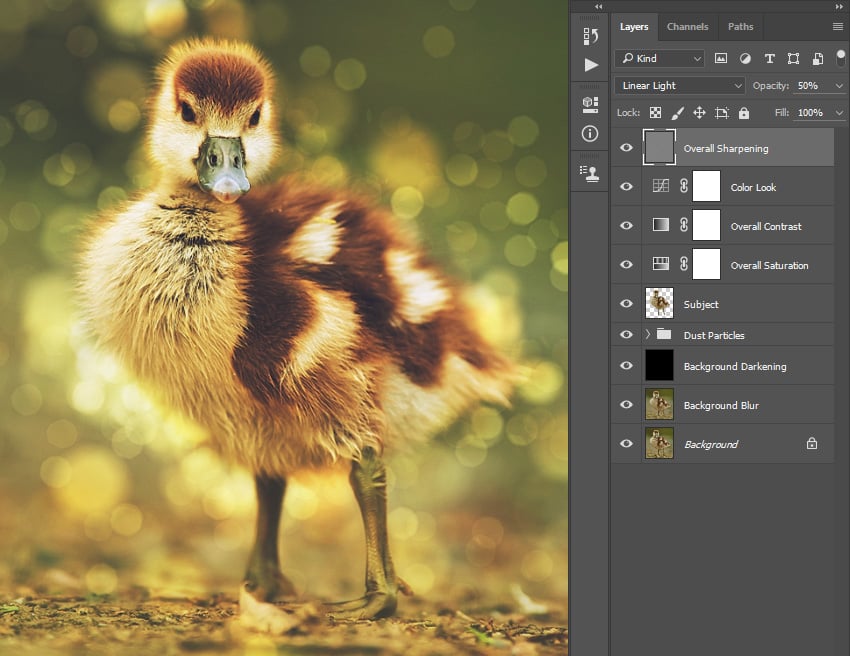
Task: Enable lock transparent pixels
Action: coord(656,112)
